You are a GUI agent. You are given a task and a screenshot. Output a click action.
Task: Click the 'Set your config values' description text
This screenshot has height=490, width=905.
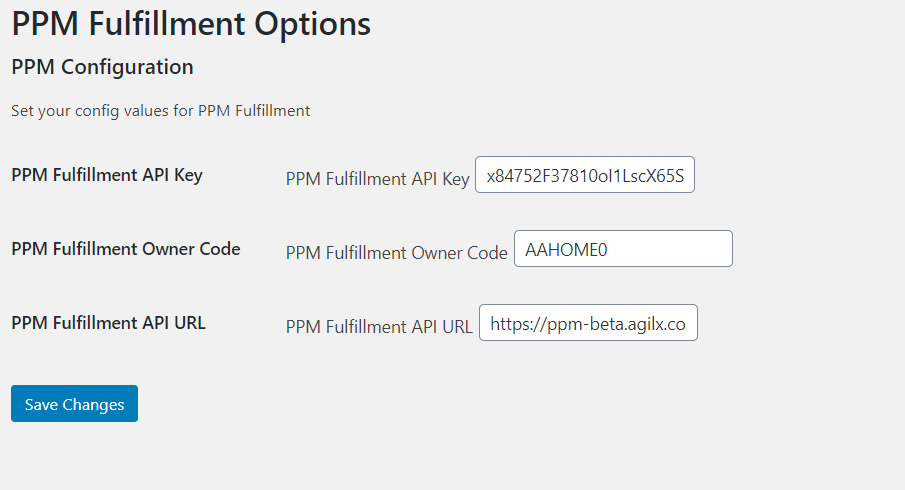coord(160,111)
